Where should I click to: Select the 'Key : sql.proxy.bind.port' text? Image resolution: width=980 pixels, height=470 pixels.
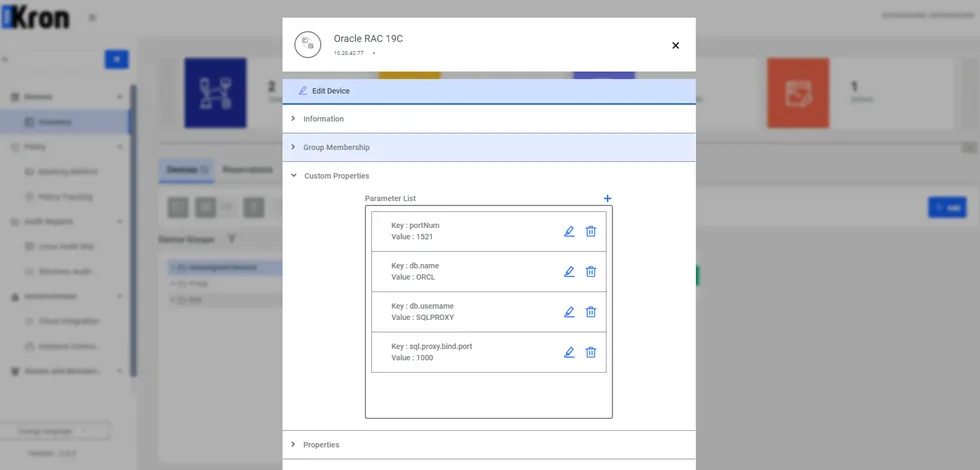(432, 346)
